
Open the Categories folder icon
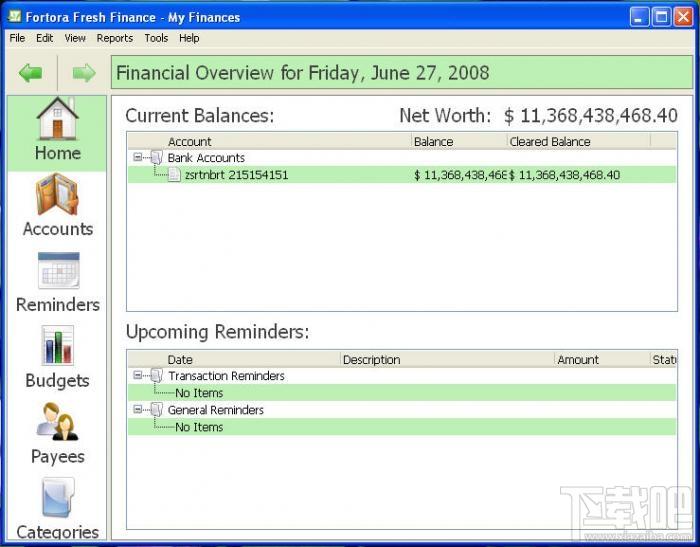click(x=57, y=498)
